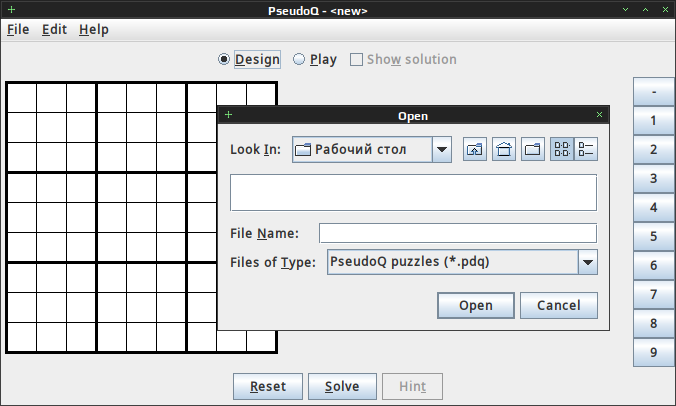Minimize the PseudoQ window
Screen dimensions: 676x406
point(626,9)
